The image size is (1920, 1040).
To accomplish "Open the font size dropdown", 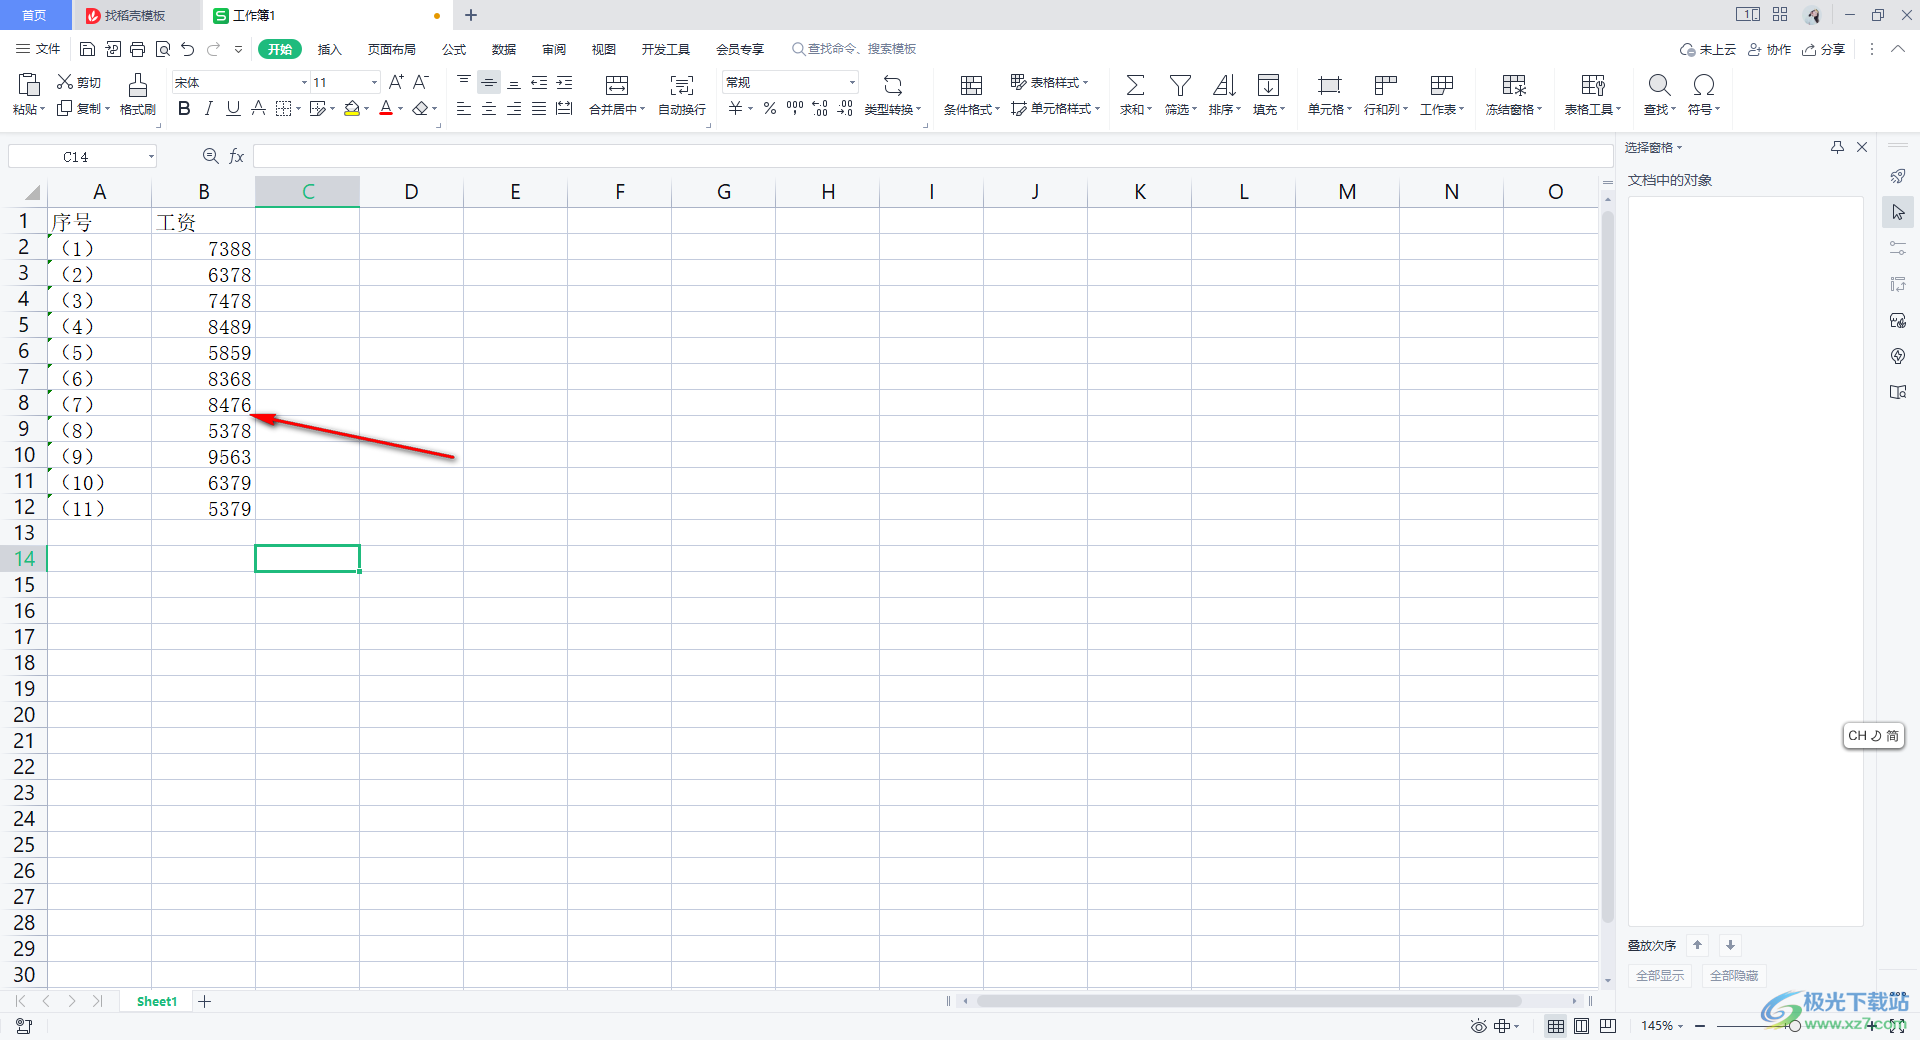I will pos(375,82).
